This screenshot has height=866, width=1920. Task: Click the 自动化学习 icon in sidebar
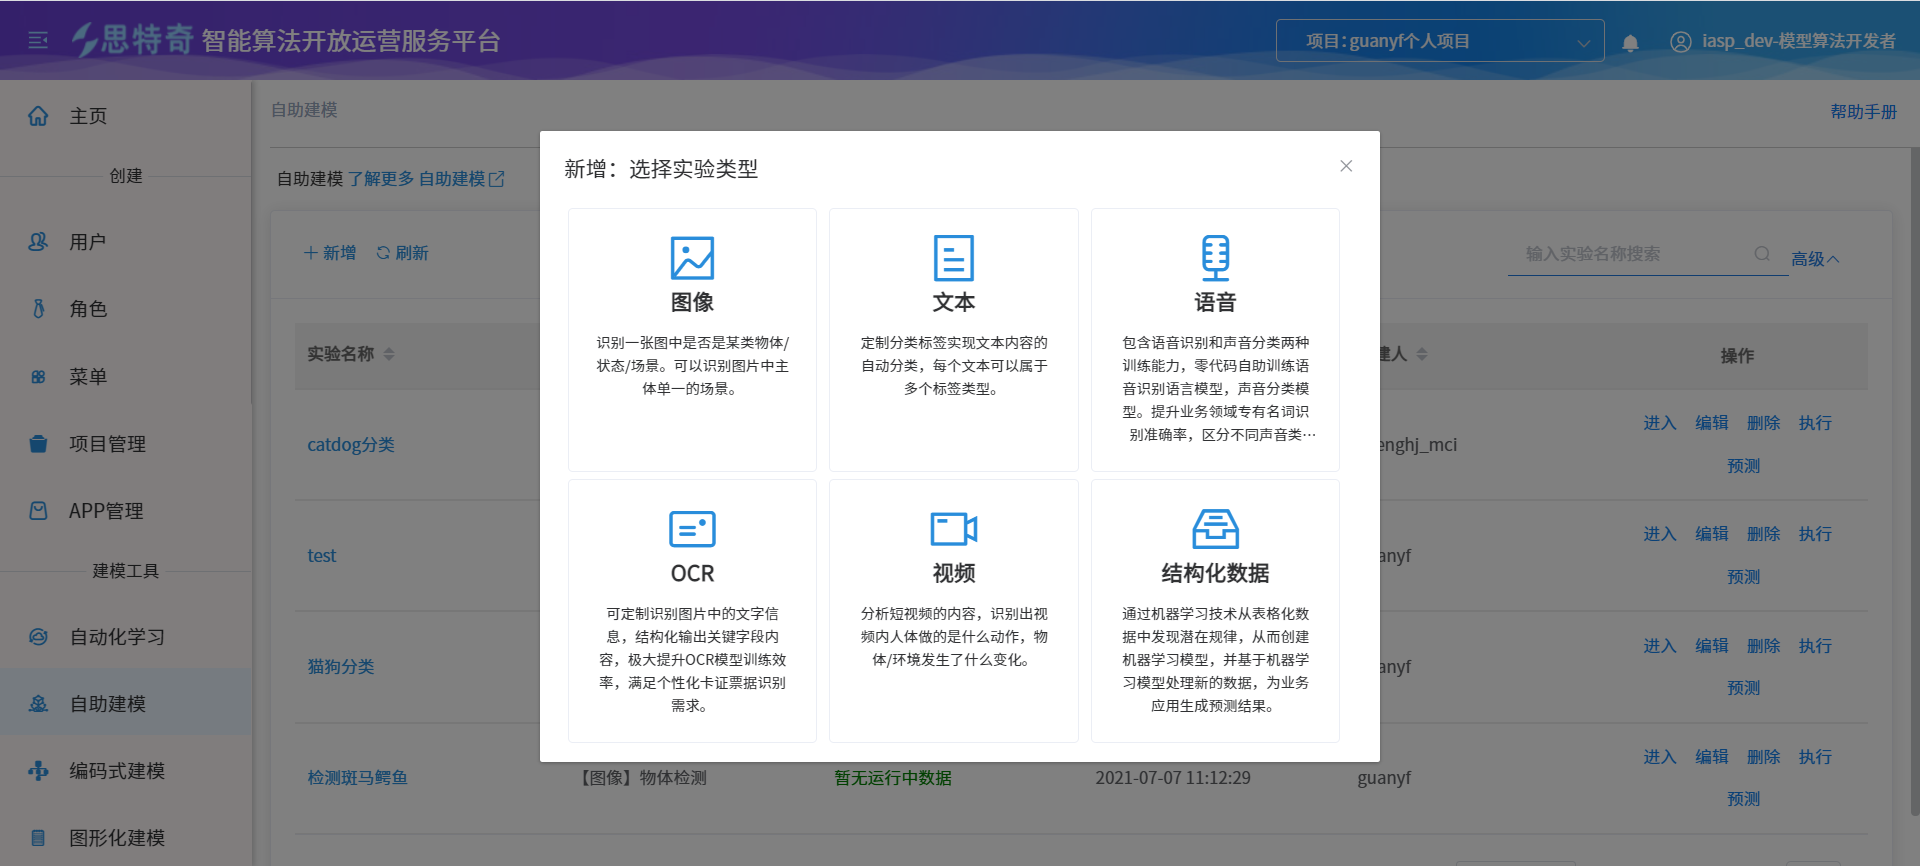[x=38, y=637]
